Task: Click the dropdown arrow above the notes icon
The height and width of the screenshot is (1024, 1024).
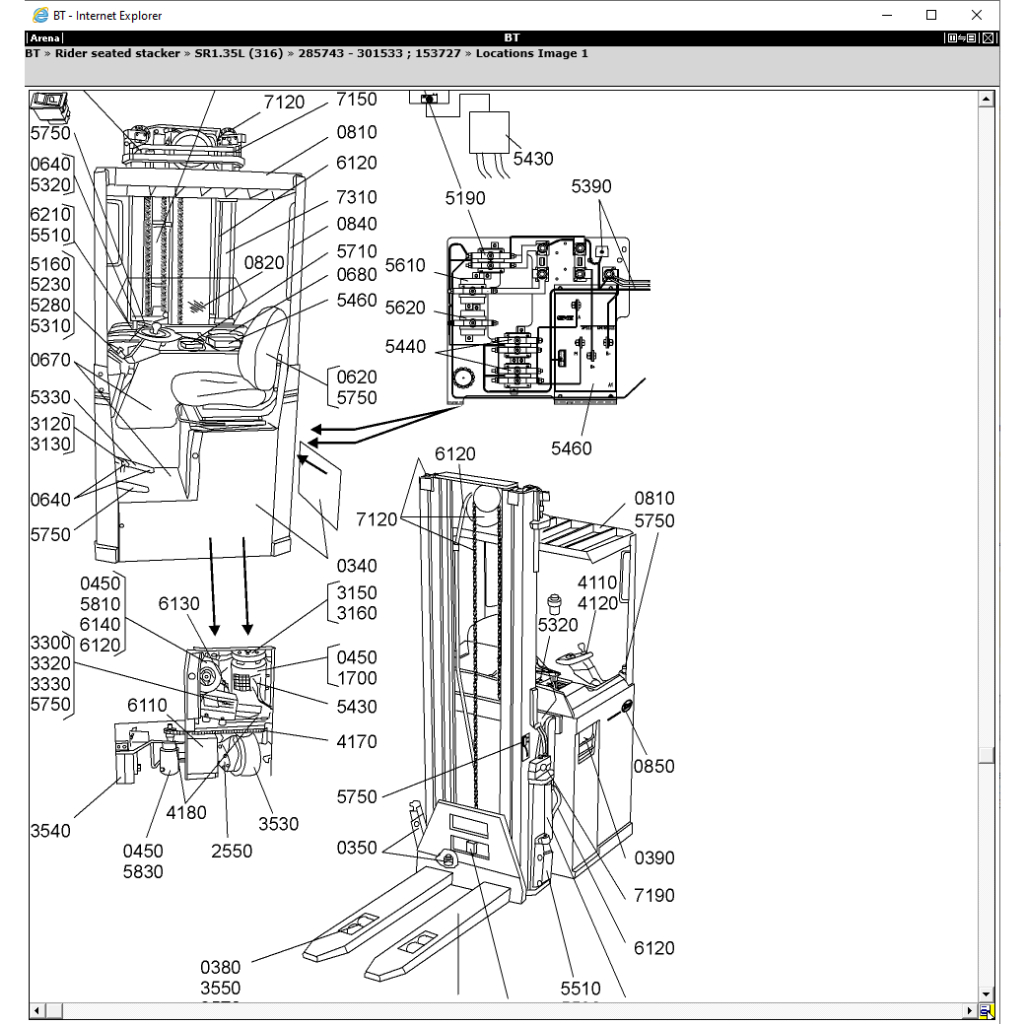Action: pos(986,996)
